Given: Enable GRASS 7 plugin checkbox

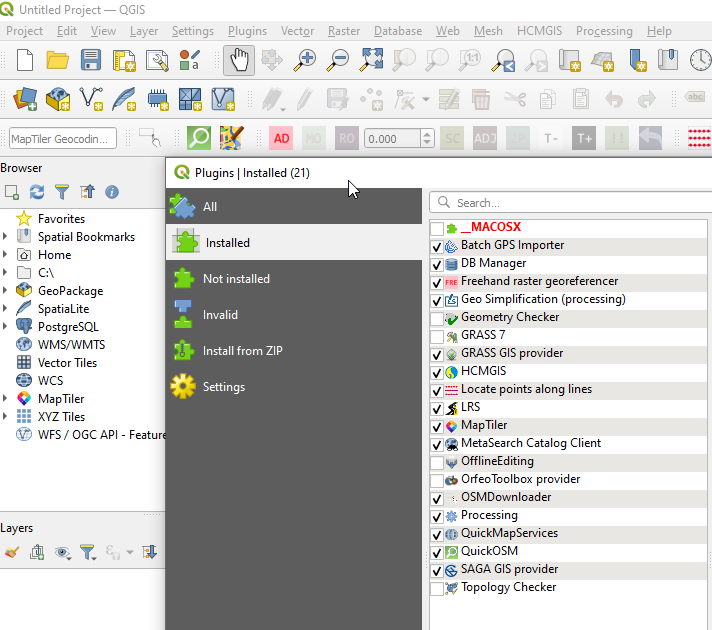Looking at the screenshot, I should tap(437, 337).
